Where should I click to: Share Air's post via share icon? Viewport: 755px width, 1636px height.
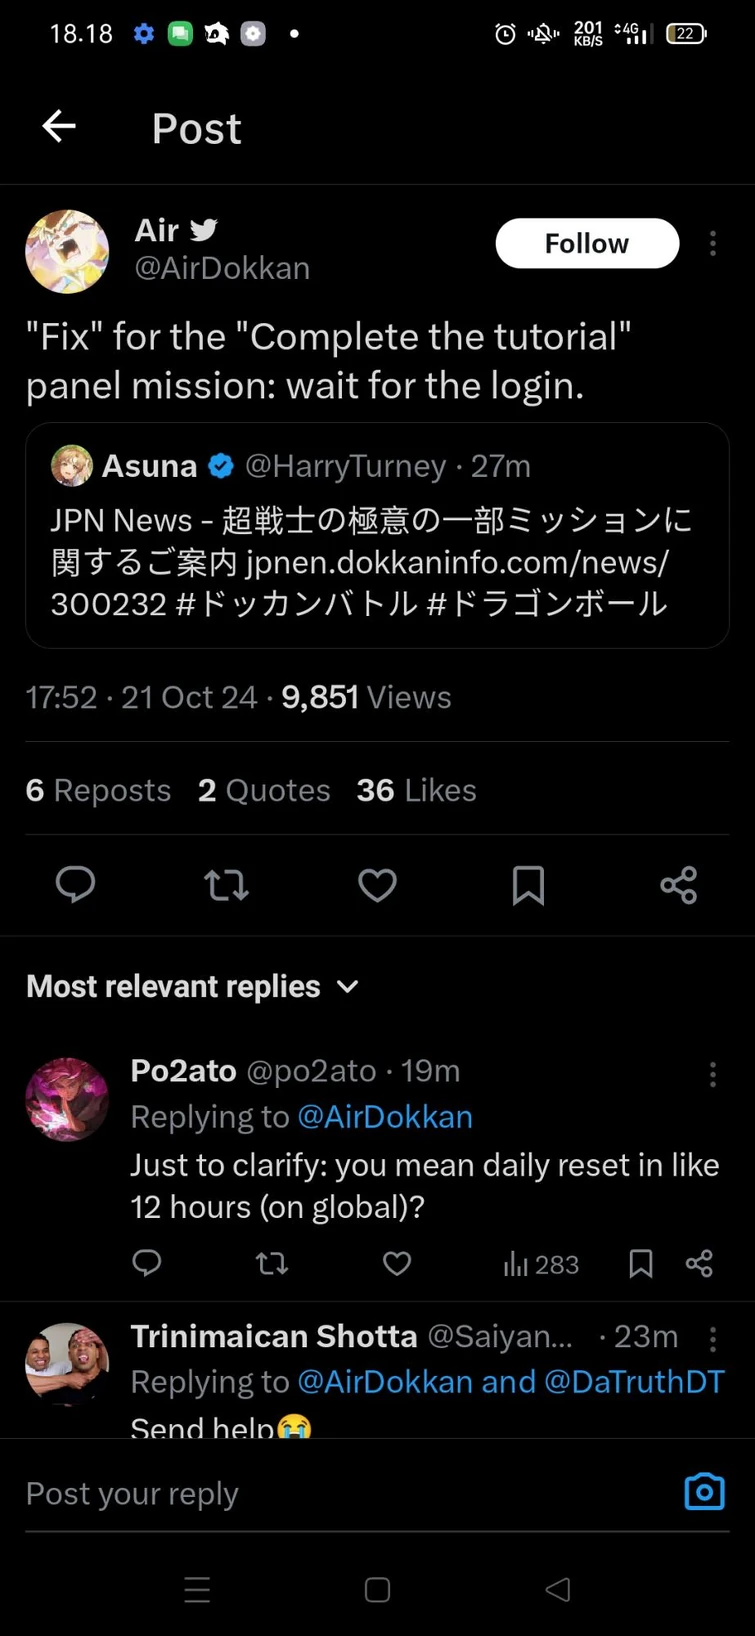coord(678,885)
